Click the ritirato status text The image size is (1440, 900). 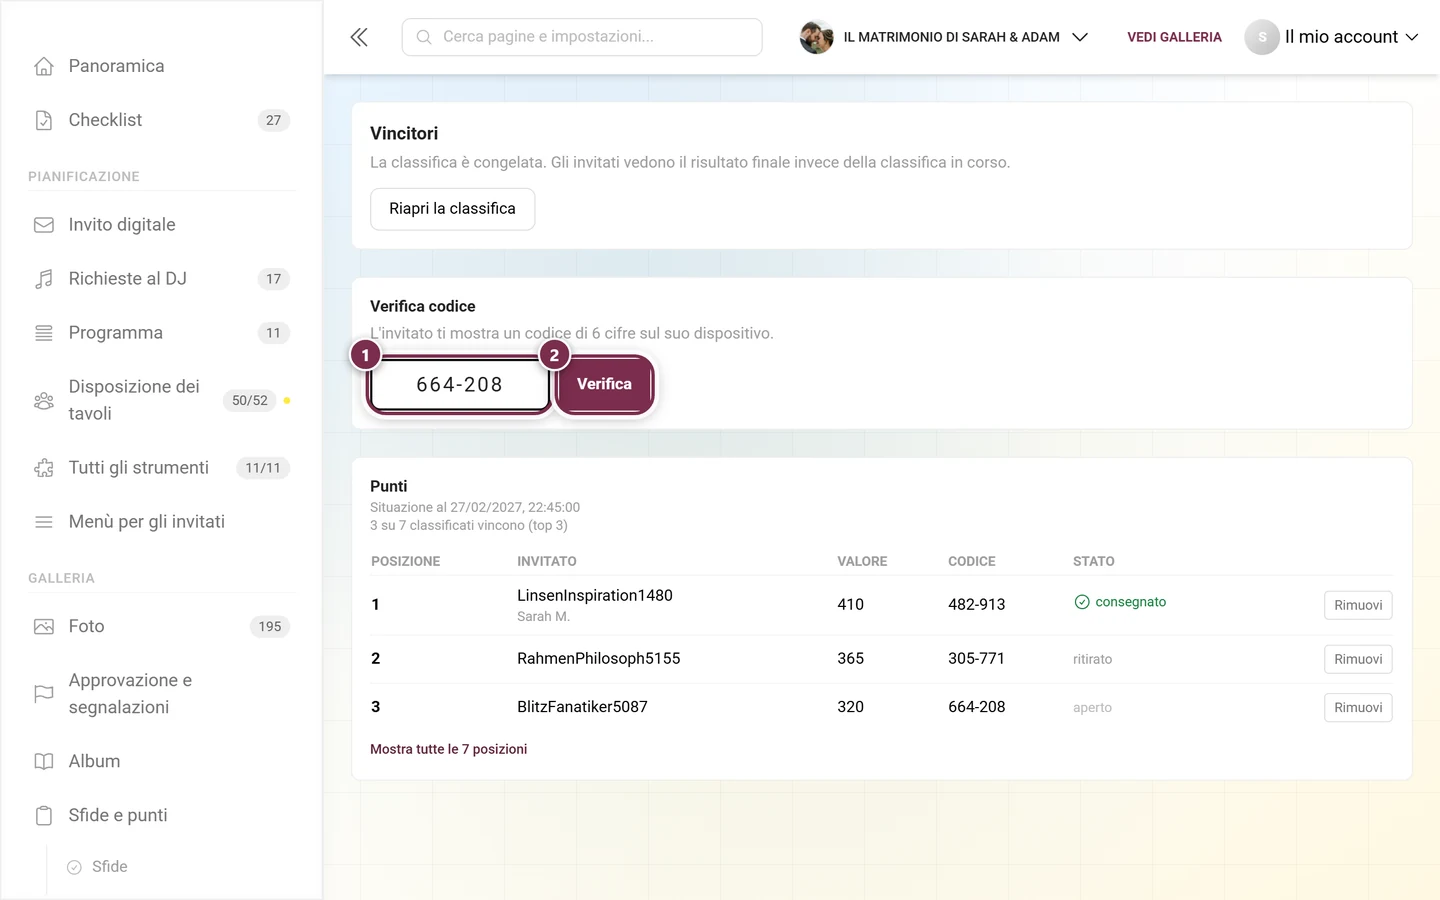pos(1092,659)
